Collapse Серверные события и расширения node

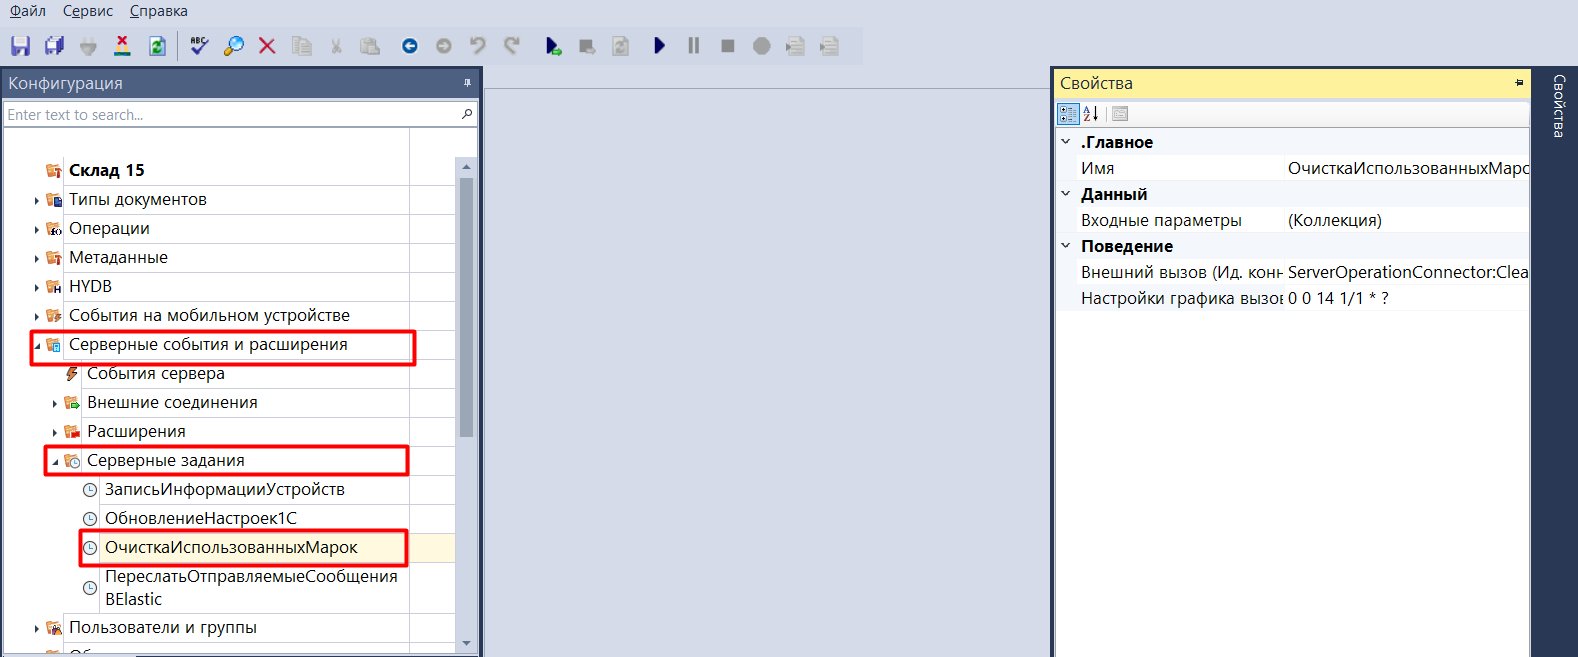pyautogui.click(x=37, y=346)
